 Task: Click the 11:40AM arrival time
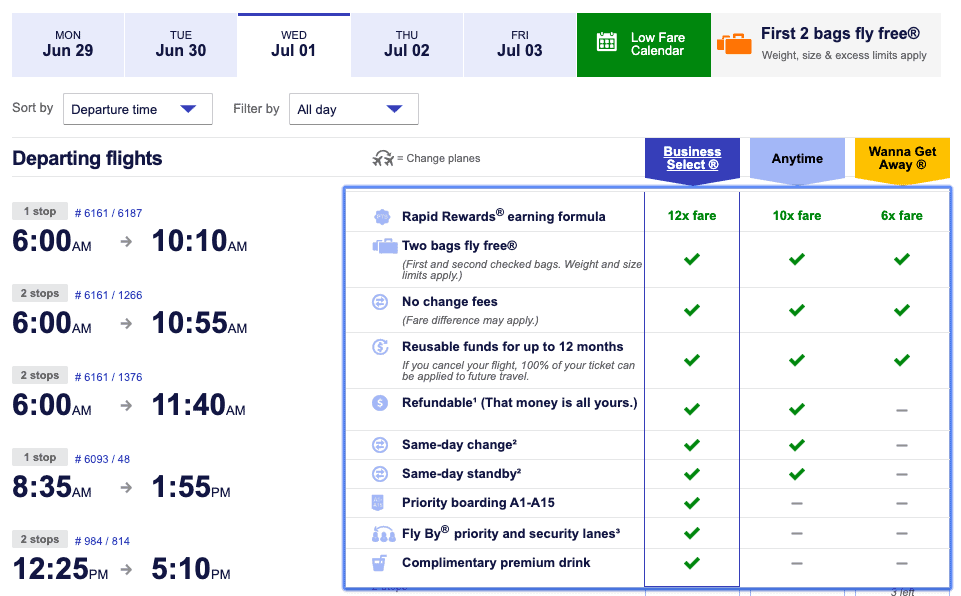click(x=199, y=405)
